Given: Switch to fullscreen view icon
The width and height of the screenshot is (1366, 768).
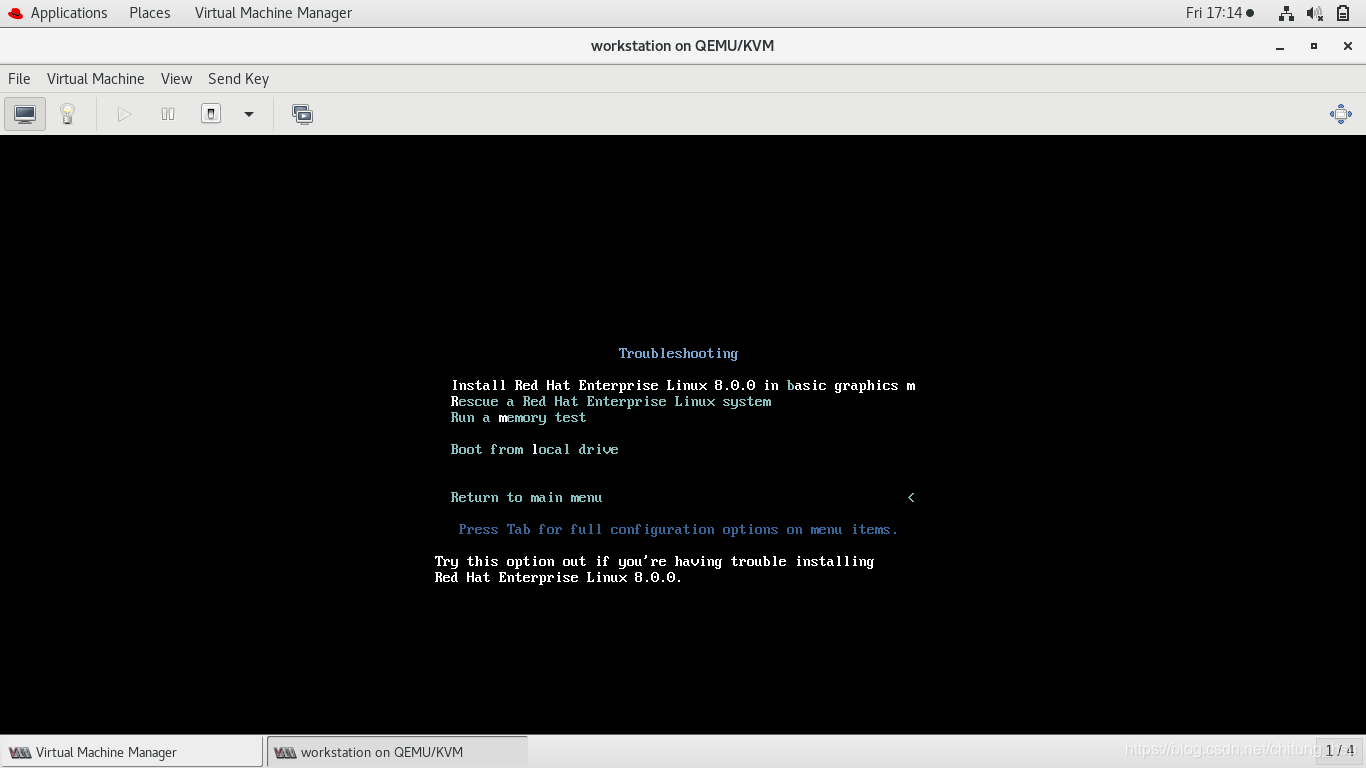Looking at the screenshot, I should pos(1341,114).
